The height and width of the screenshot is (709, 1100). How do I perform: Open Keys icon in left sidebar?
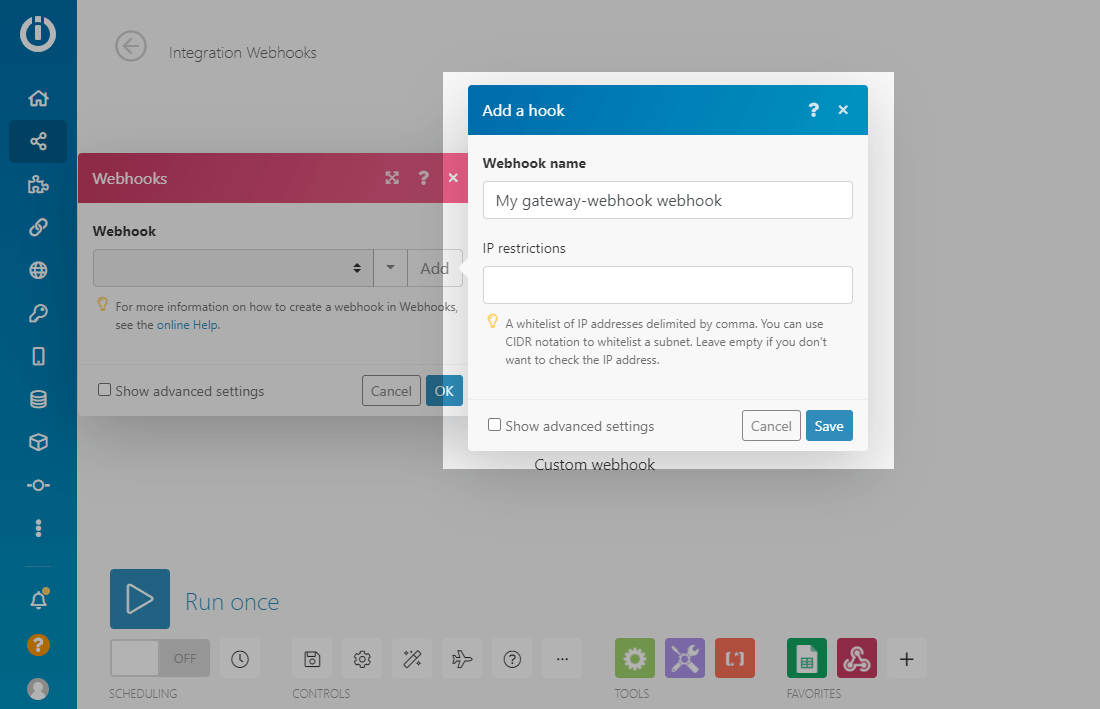(38, 314)
